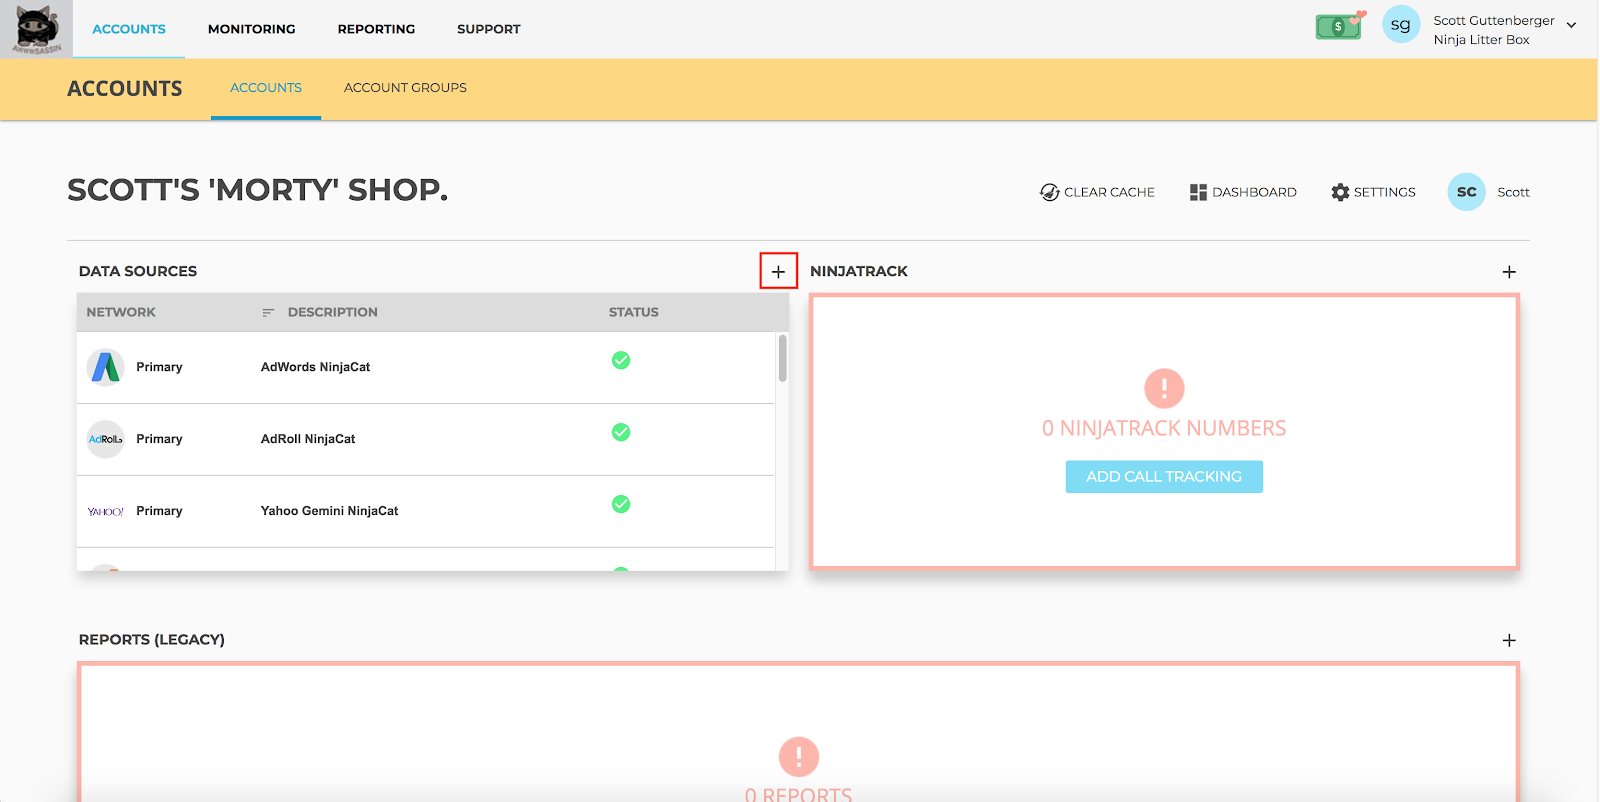Click the 'sg' user avatar
The height and width of the screenshot is (802, 1600).
tap(1400, 25)
